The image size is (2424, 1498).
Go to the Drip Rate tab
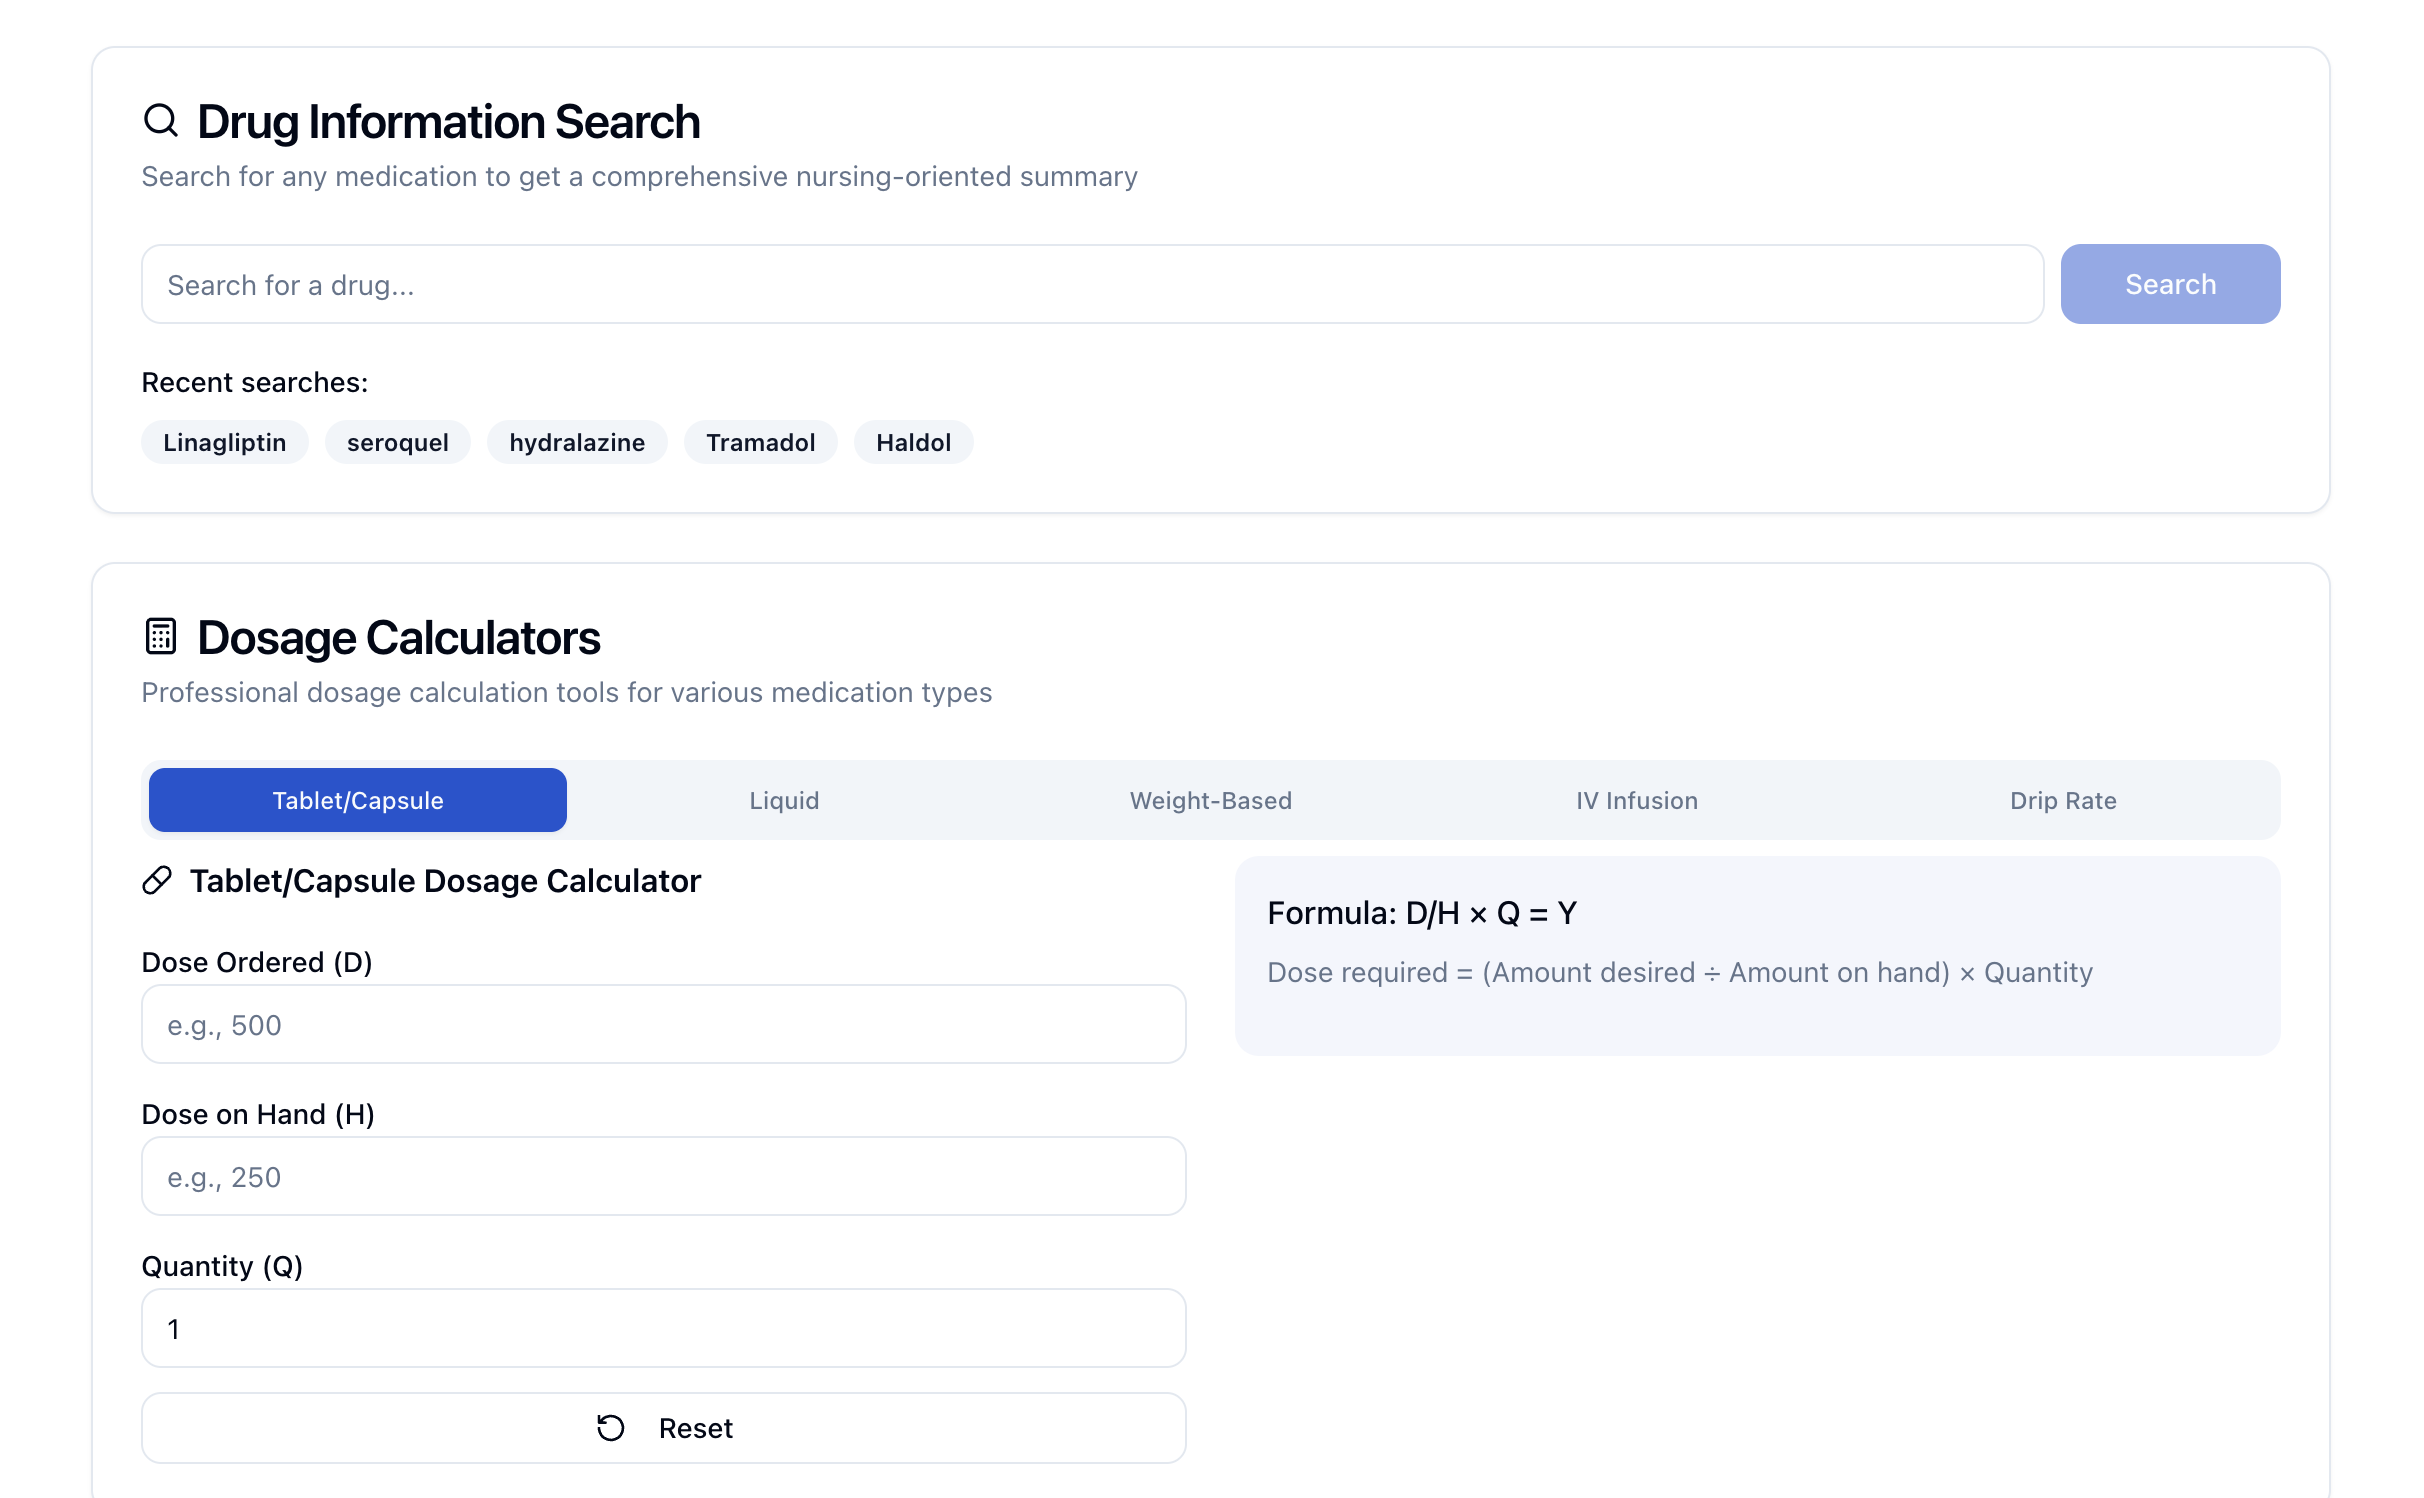tap(2062, 800)
